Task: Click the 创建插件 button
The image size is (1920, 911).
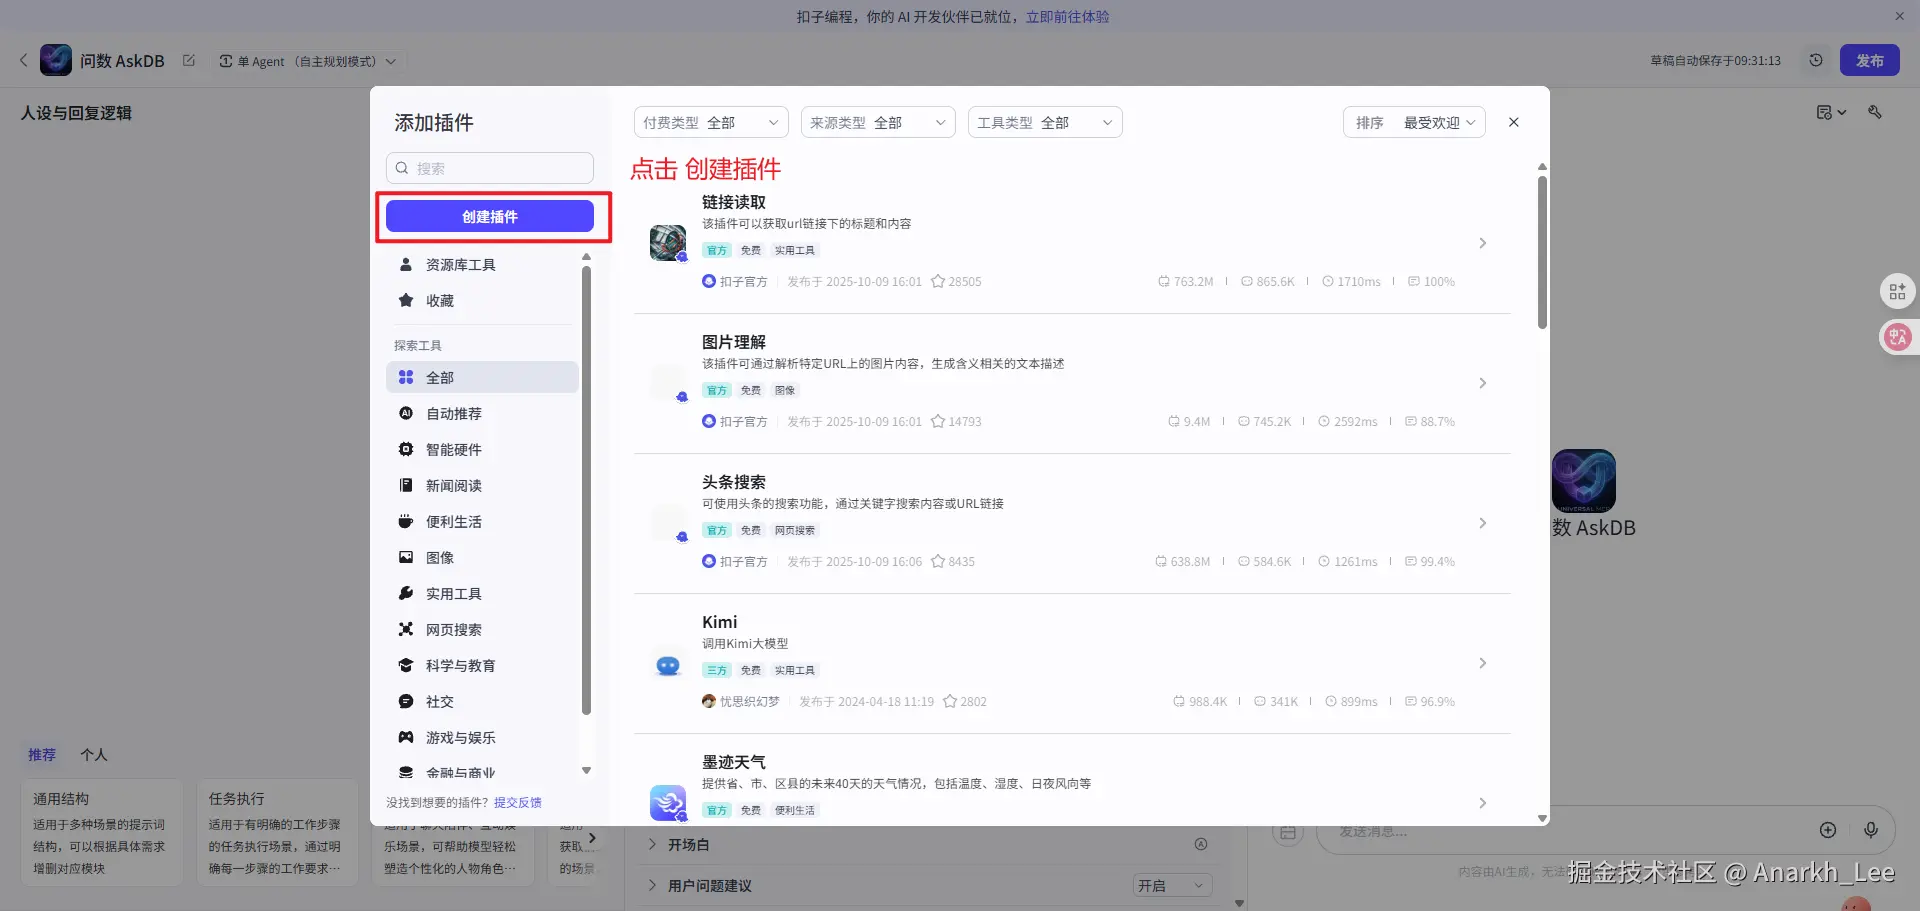Action: [490, 216]
